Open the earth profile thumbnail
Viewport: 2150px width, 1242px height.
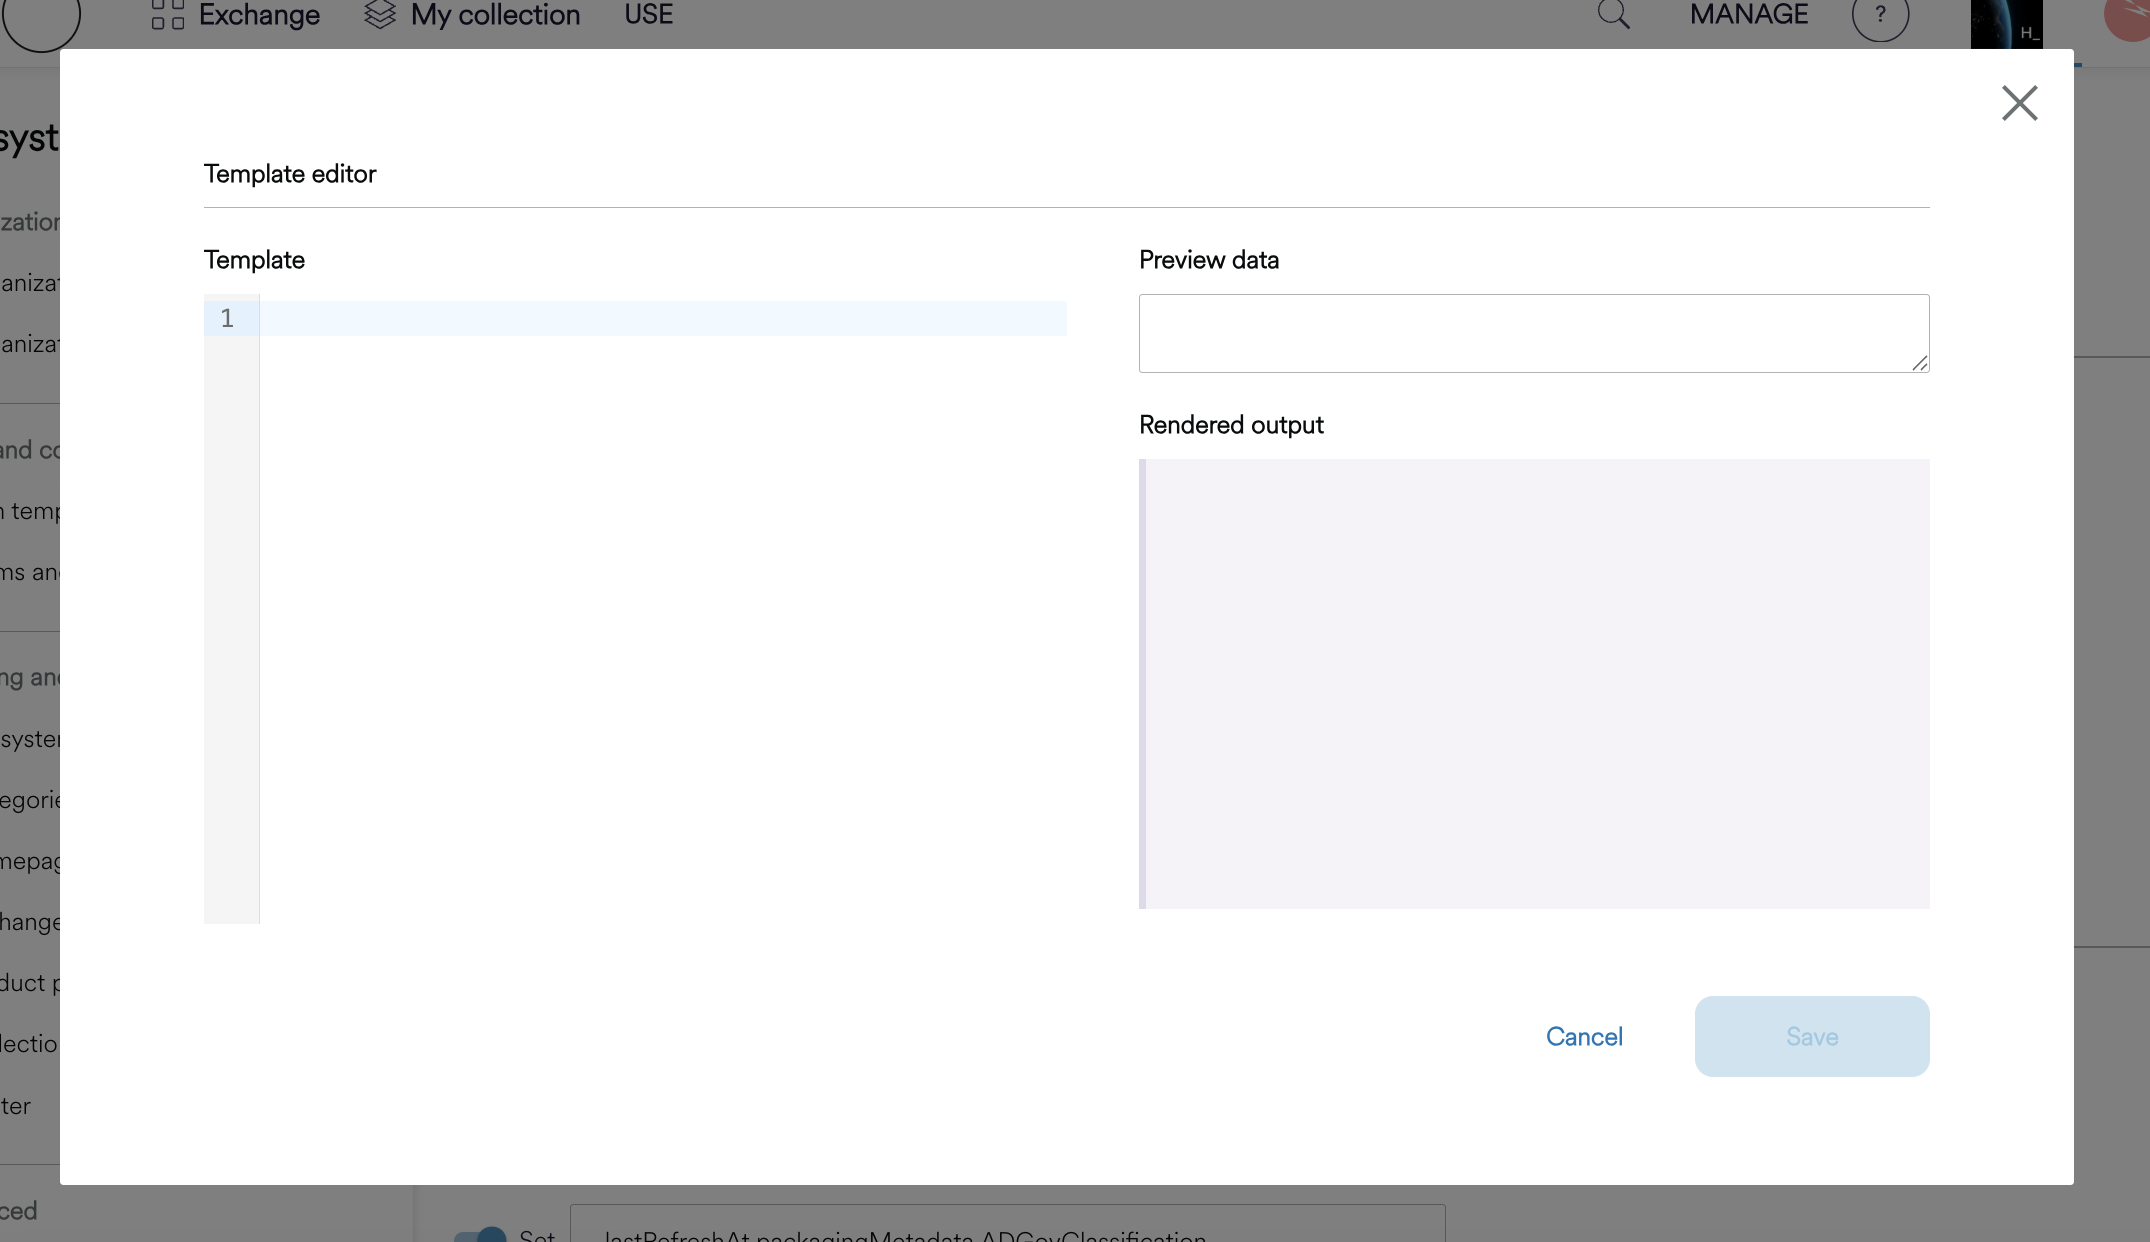[2006, 24]
